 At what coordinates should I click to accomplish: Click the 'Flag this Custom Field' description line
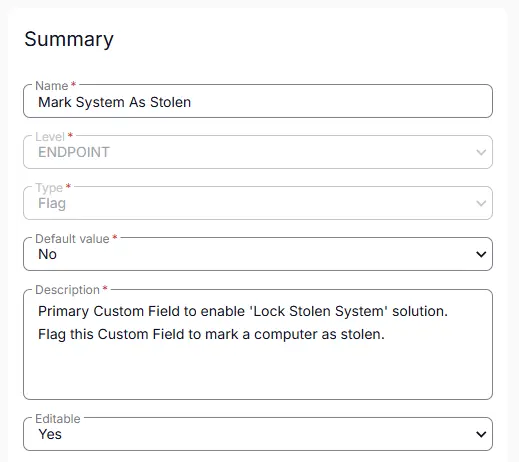[x=211, y=334]
